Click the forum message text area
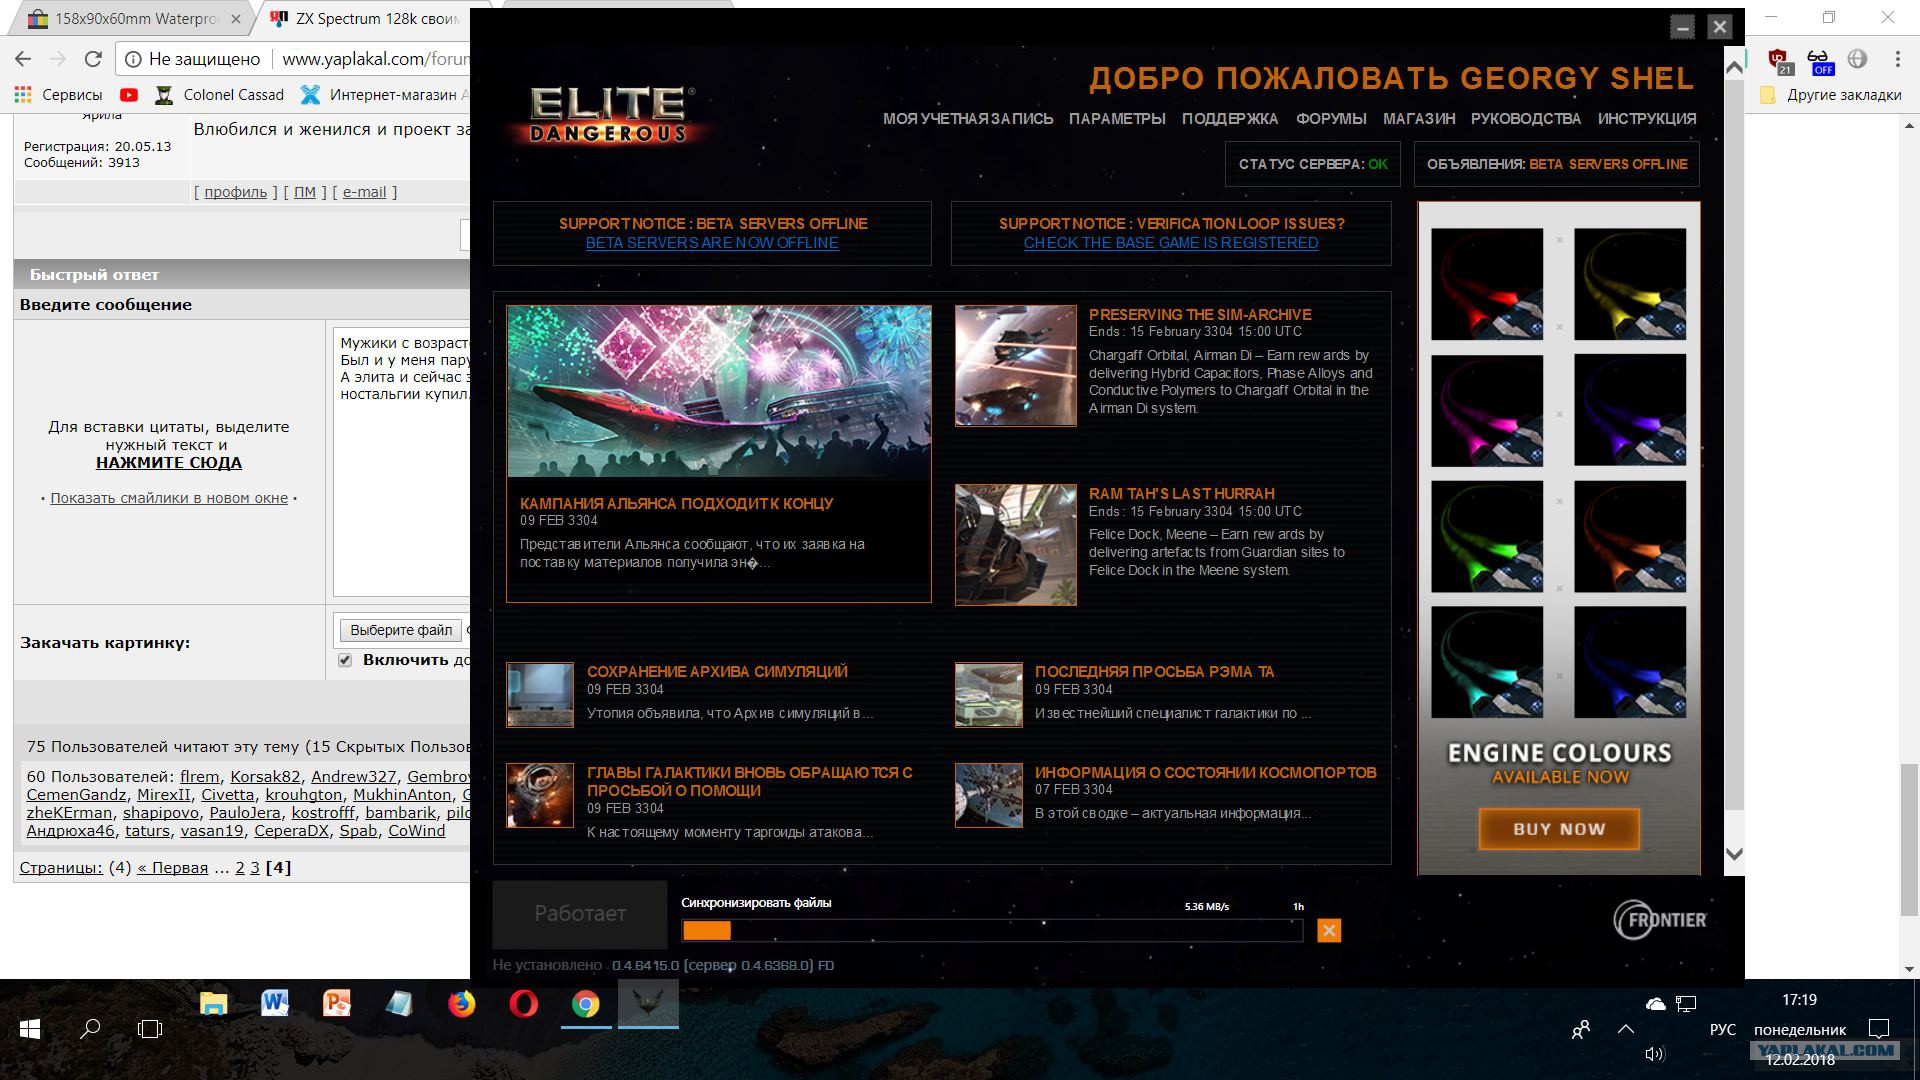1920x1080 pixels. 402,461
